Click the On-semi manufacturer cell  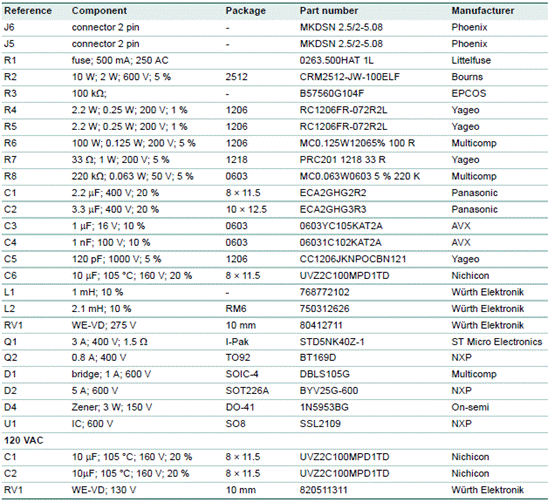click(x=470, y=407)
